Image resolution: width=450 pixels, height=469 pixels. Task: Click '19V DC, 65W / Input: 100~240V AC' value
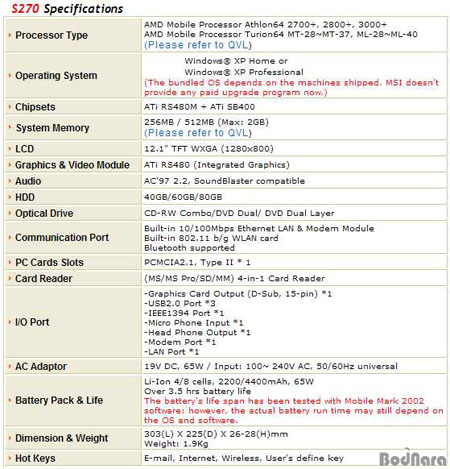point(271,366)
